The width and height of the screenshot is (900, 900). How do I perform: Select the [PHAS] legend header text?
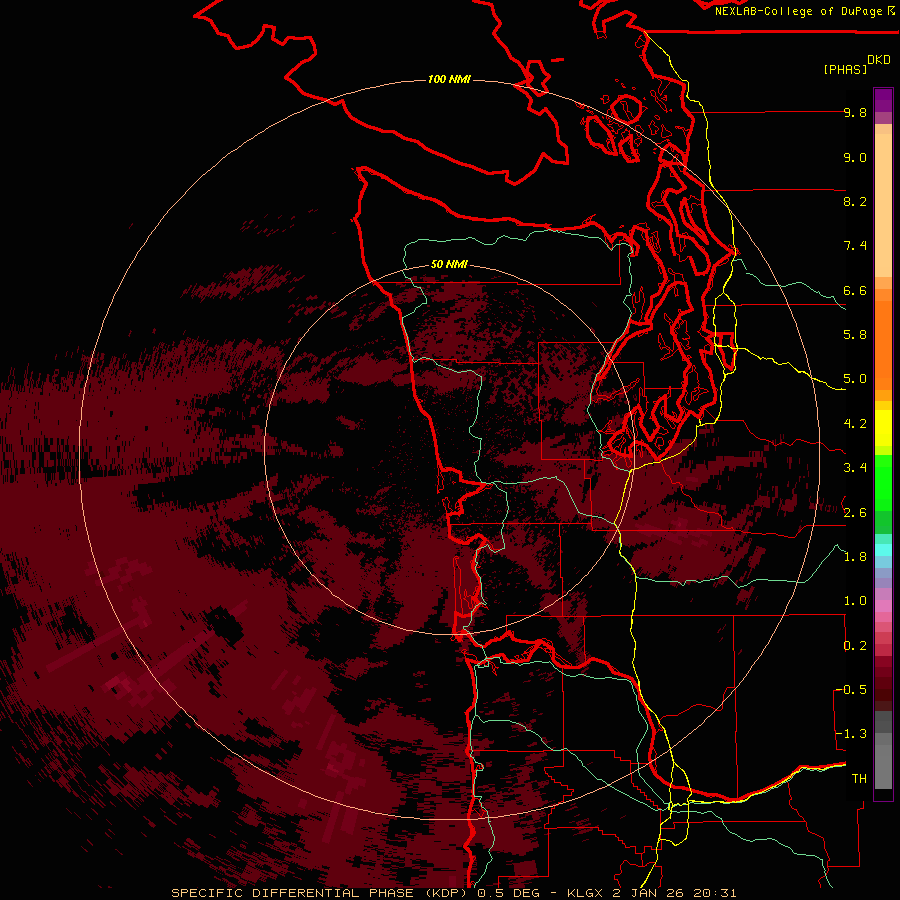point(845,69)
